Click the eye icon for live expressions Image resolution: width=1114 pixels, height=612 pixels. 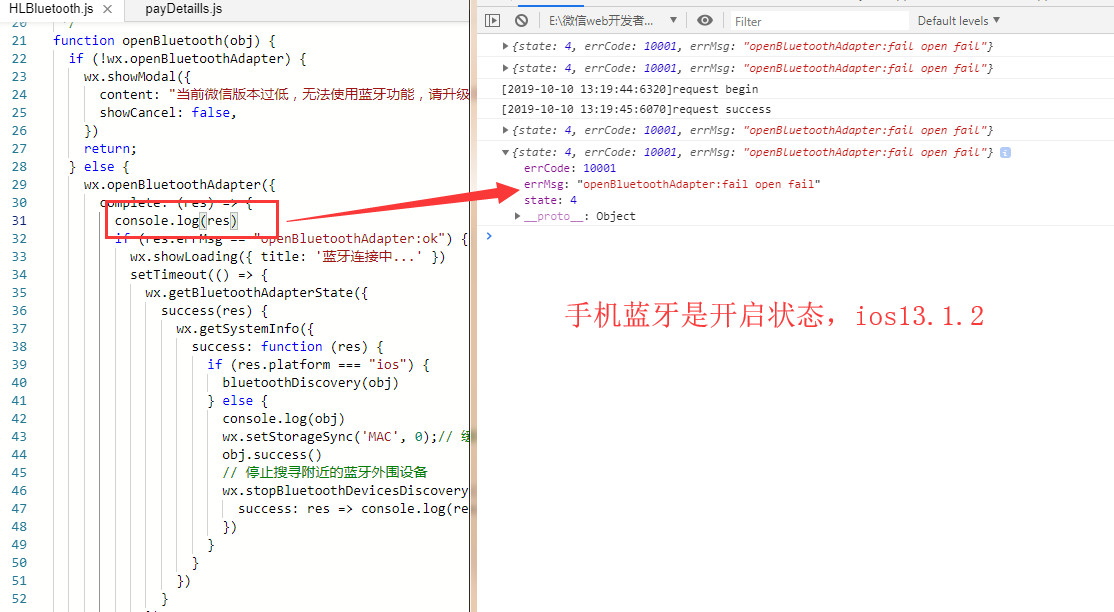[x=704, y=21]
